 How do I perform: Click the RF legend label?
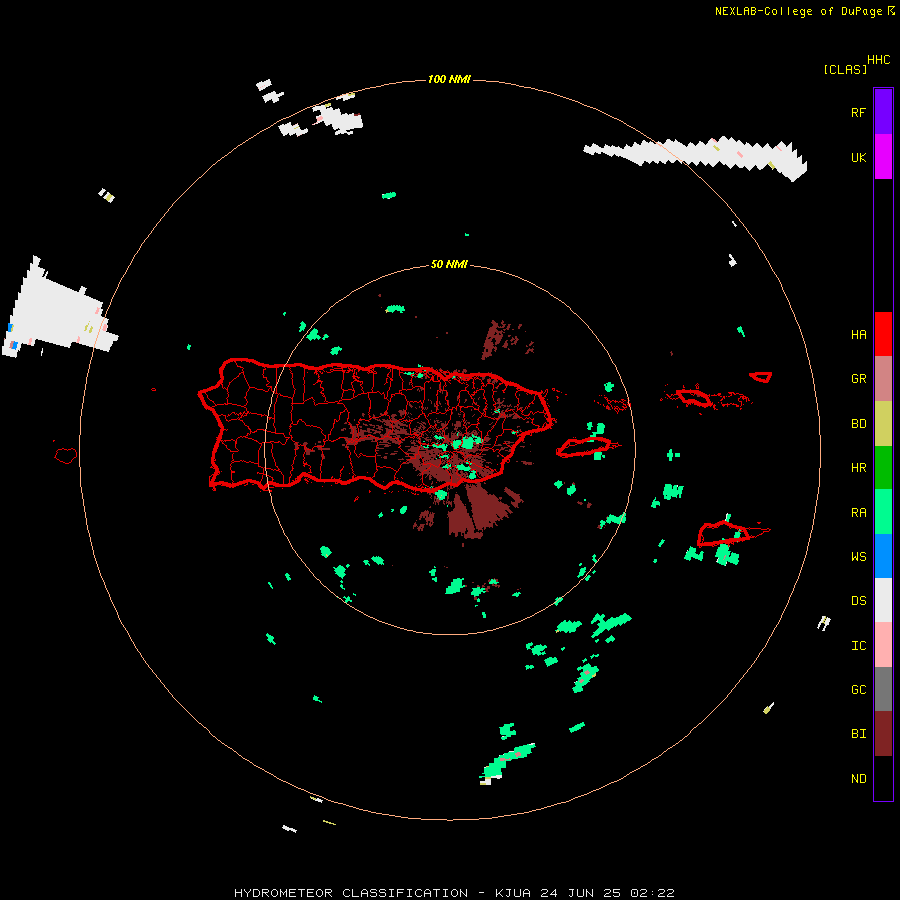pyautogui.click(x=858, y=112)
